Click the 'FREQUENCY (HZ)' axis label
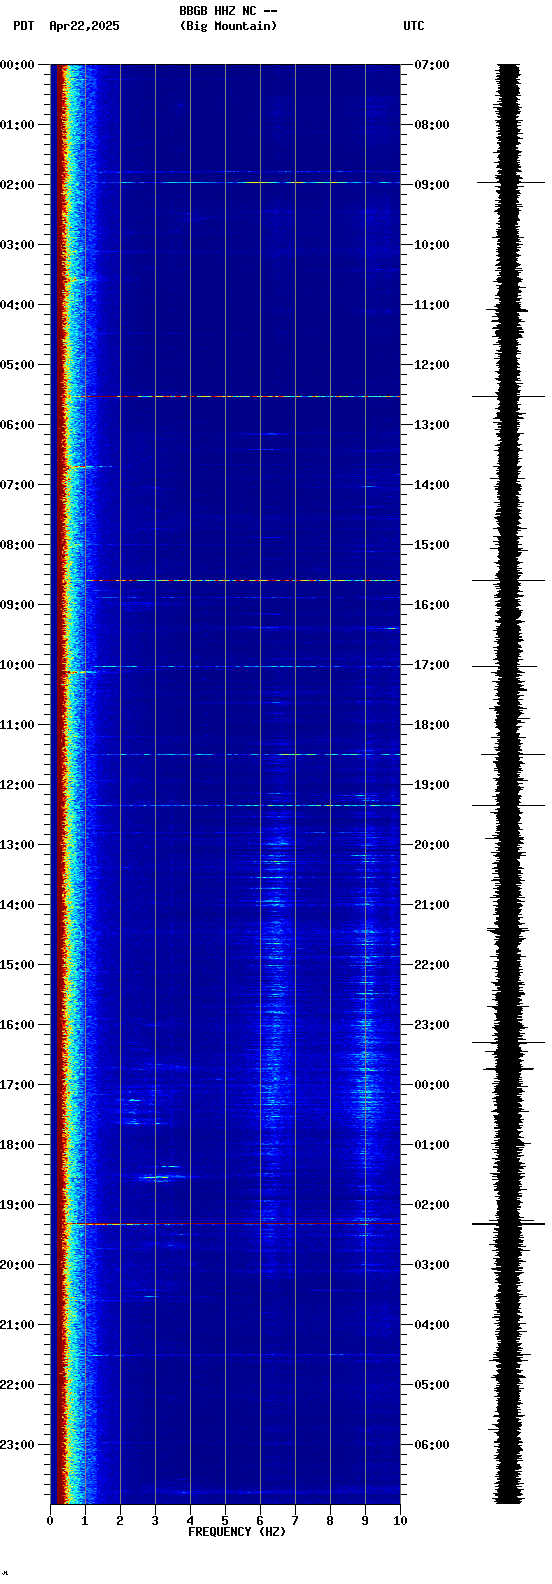Image resolution: width=552 pixels, height=1584 pixels. pos(237,1532)
